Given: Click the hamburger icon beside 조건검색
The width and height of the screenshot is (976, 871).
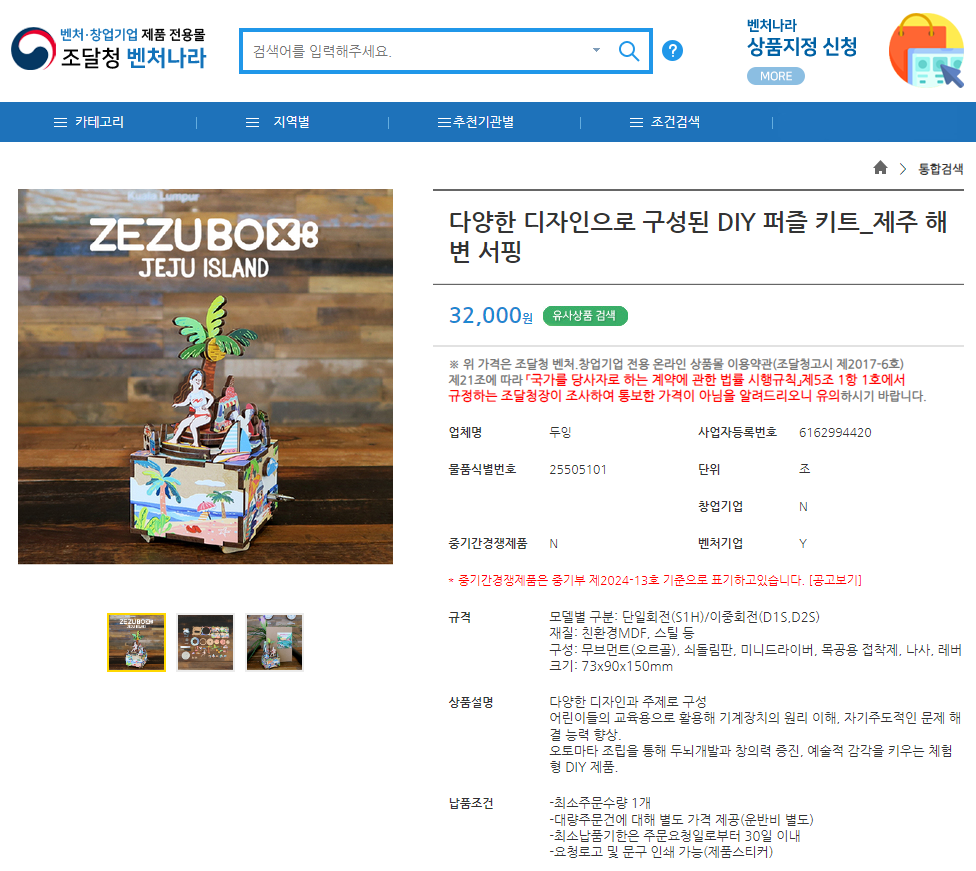Looking at the screenshot, I should [x=636, y=123].
